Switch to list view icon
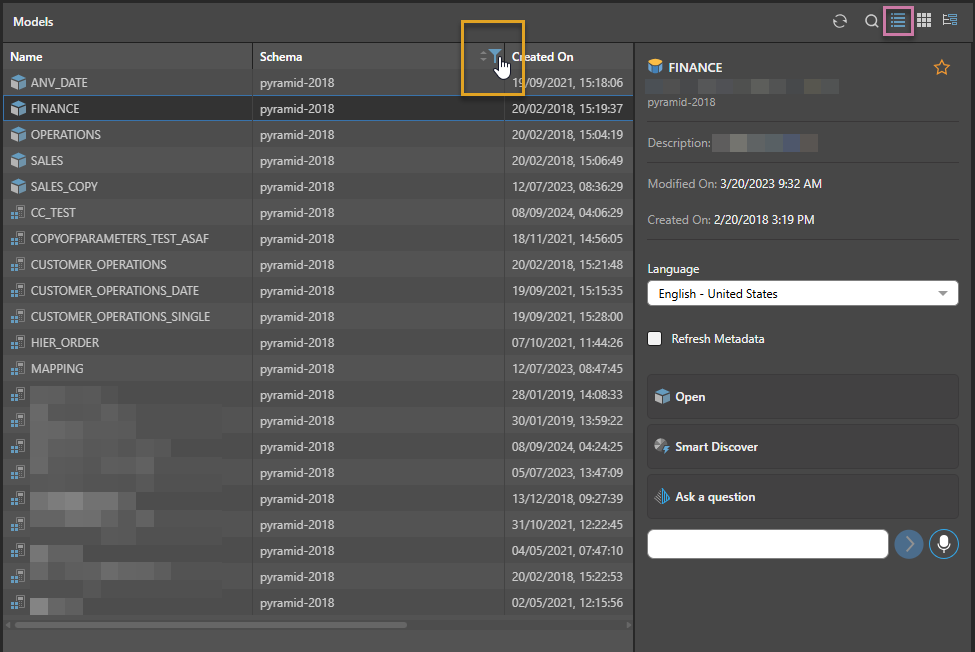975x652 pixels. point(898,20)
